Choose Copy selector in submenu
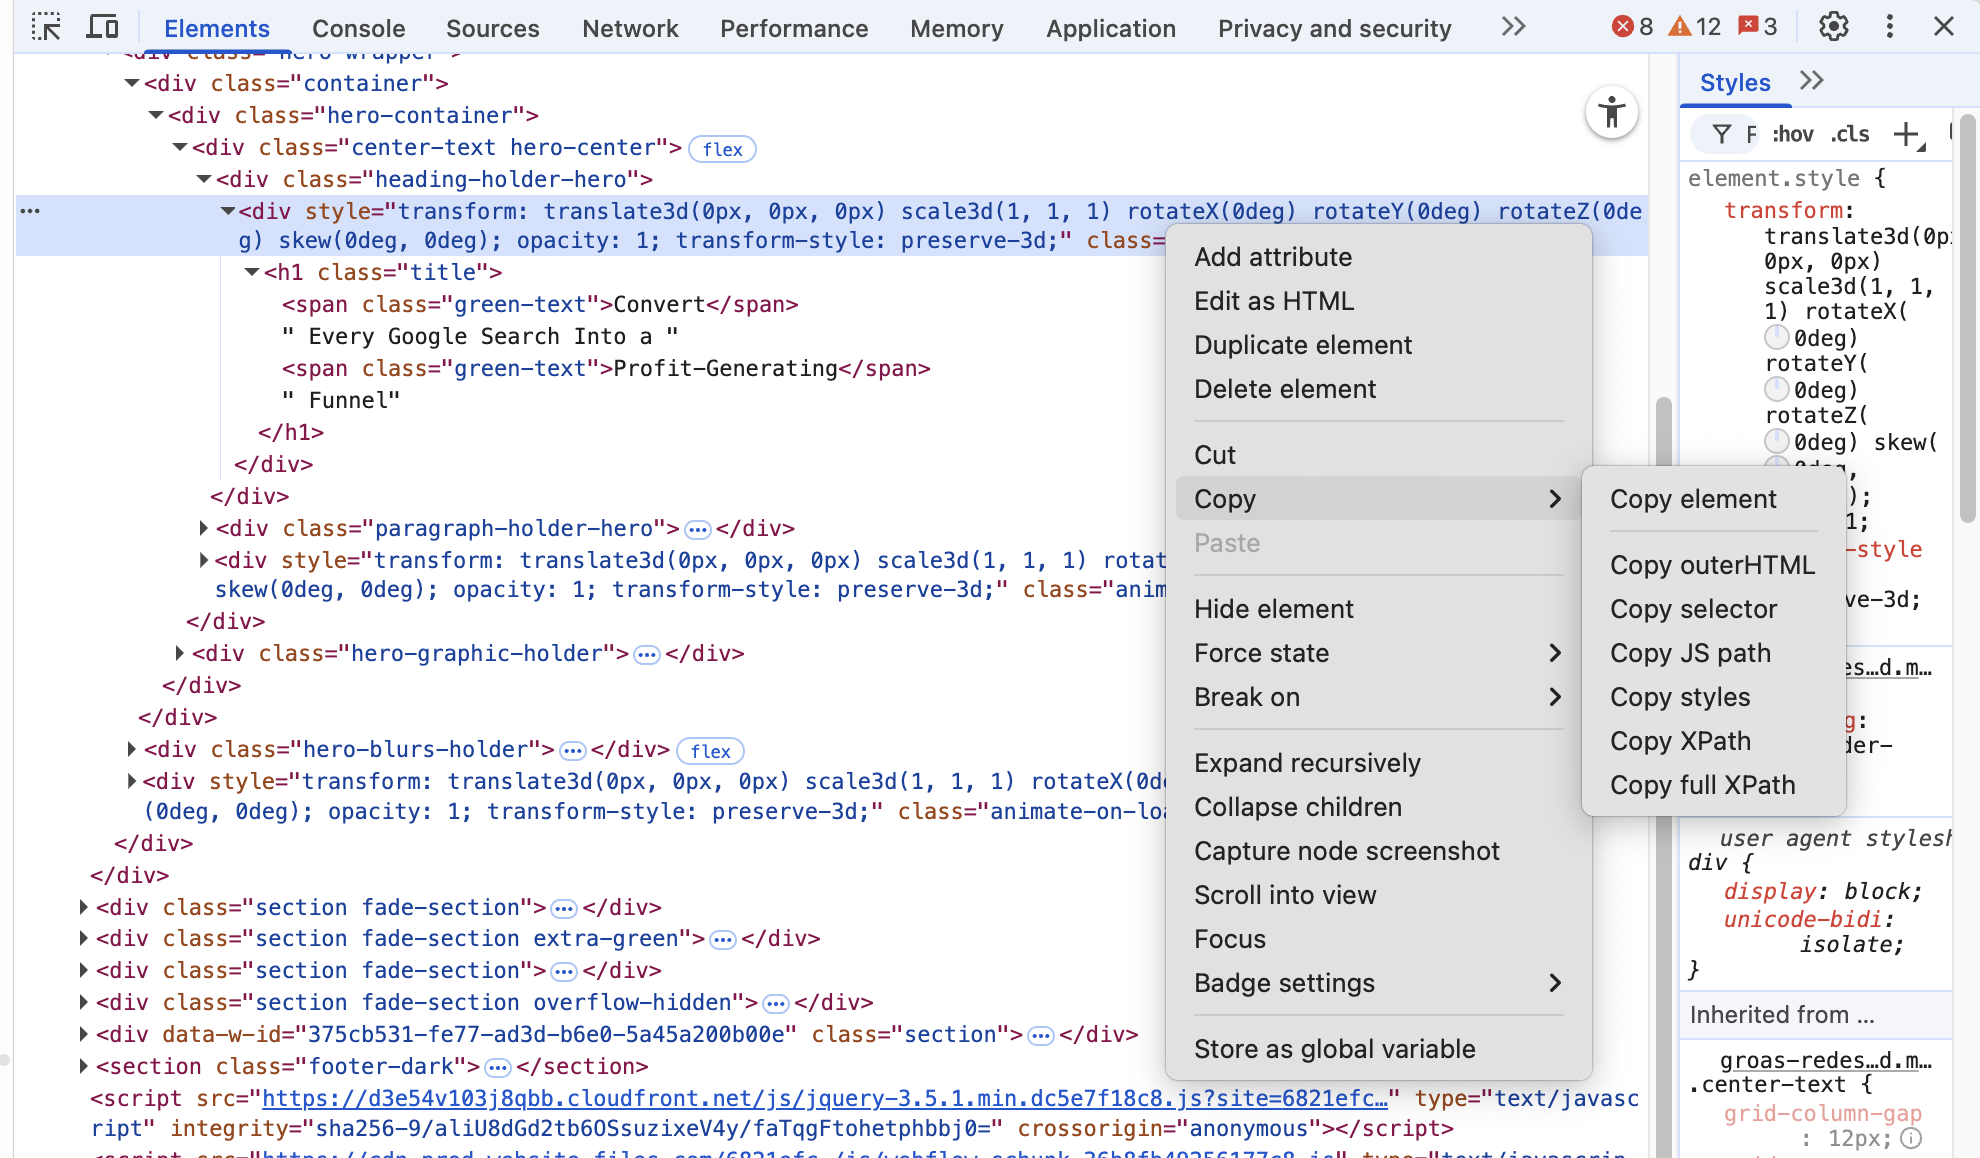1980x1158 pixels. pyautogui.click(x=1714, y=609)
